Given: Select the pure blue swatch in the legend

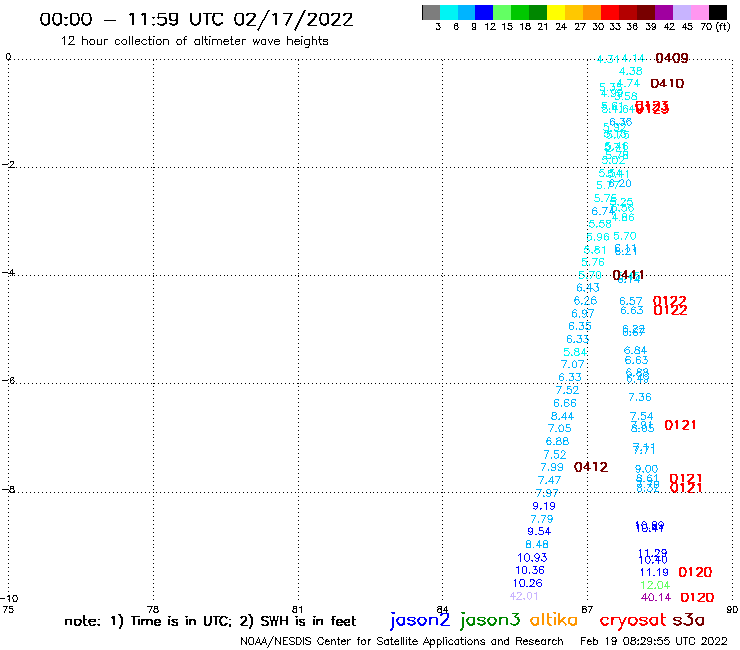Looking at the screenshot, I should [x=484, y=12].
